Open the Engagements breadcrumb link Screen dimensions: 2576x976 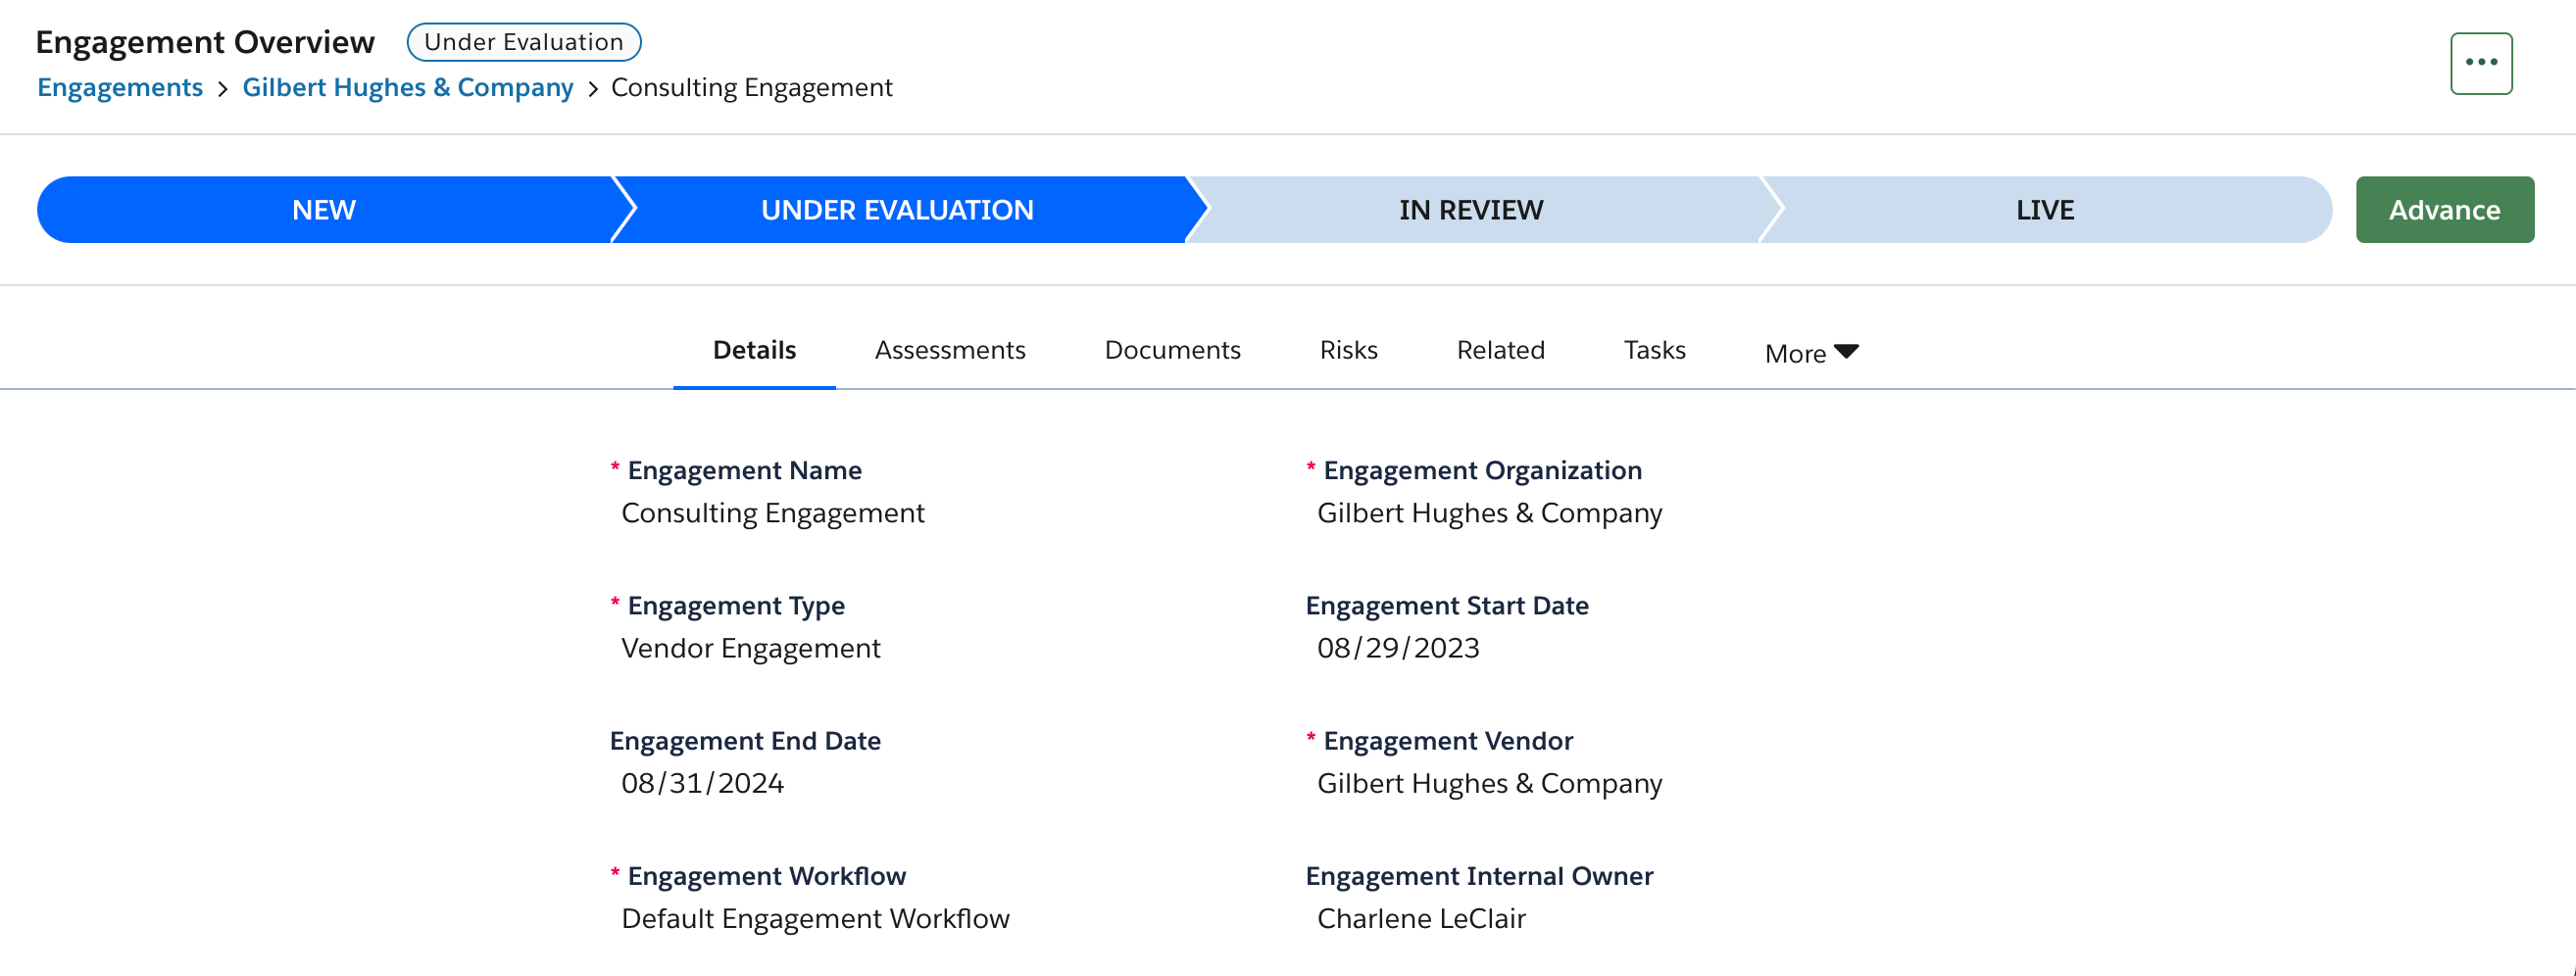tap(119, 87)
